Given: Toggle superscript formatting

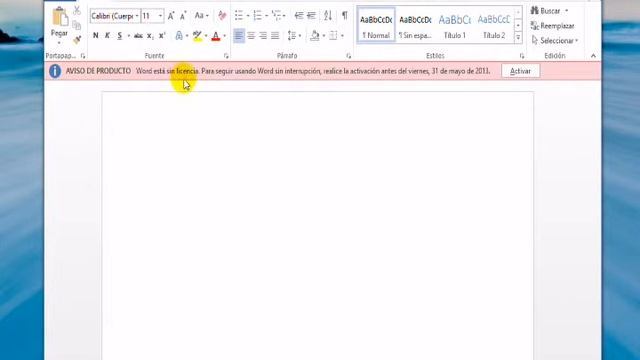Looking at the screenshot, I should (162, 36).
